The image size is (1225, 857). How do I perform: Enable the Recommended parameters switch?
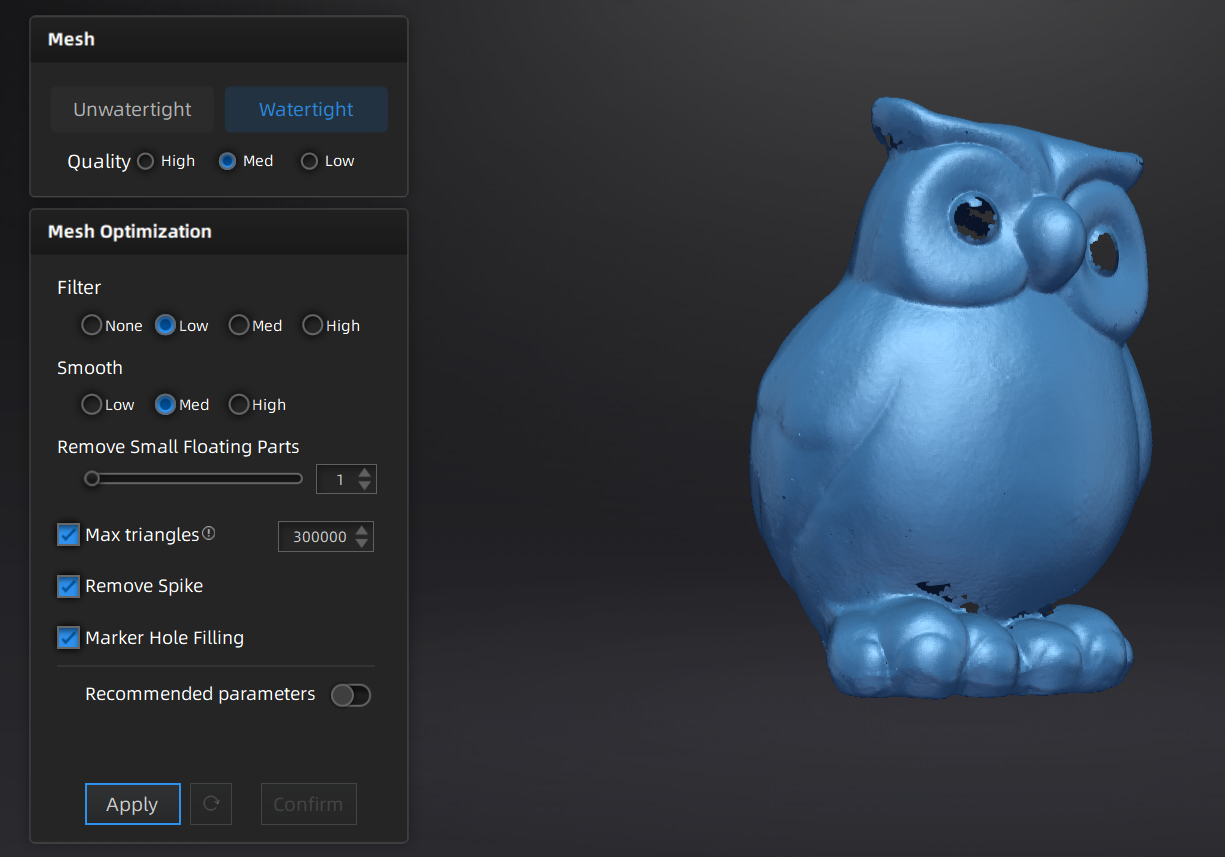351,695
